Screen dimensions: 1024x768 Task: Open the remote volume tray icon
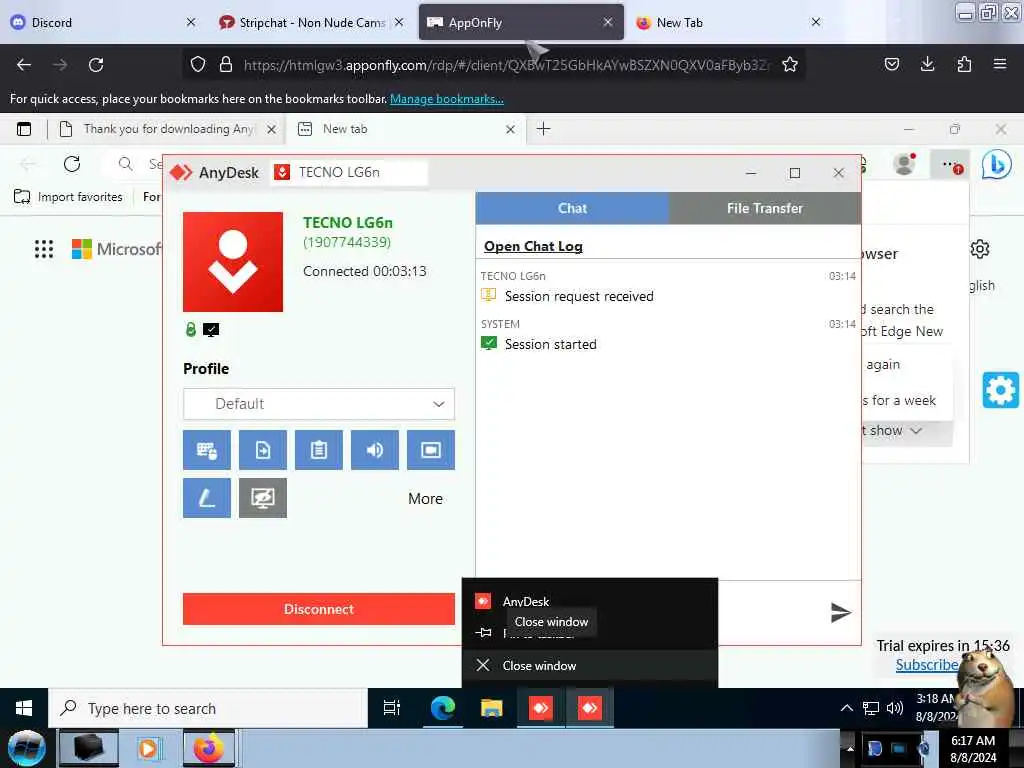click(895, 708)
